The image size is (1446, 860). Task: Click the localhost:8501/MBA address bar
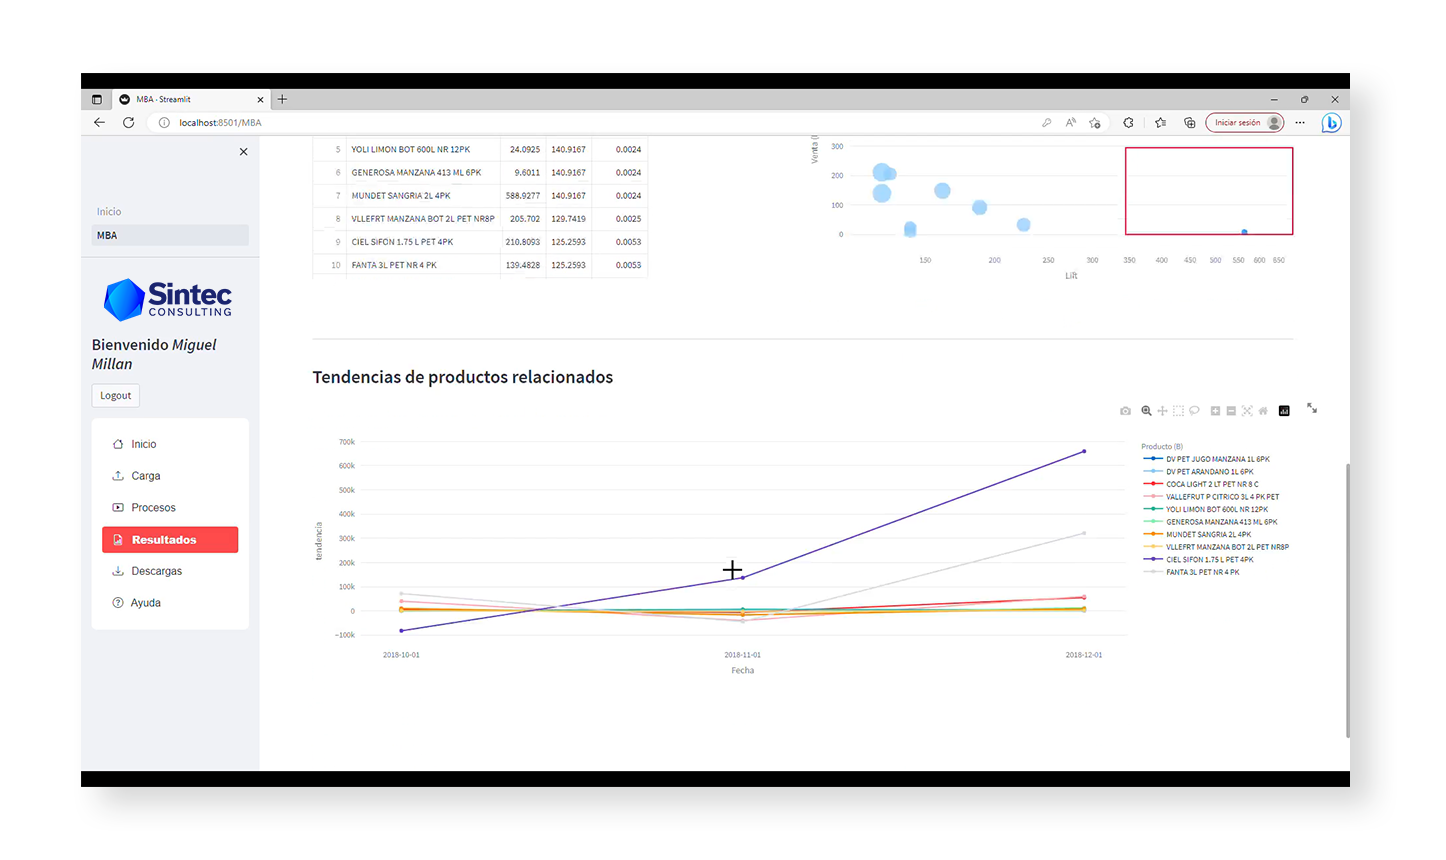(600, 123)
